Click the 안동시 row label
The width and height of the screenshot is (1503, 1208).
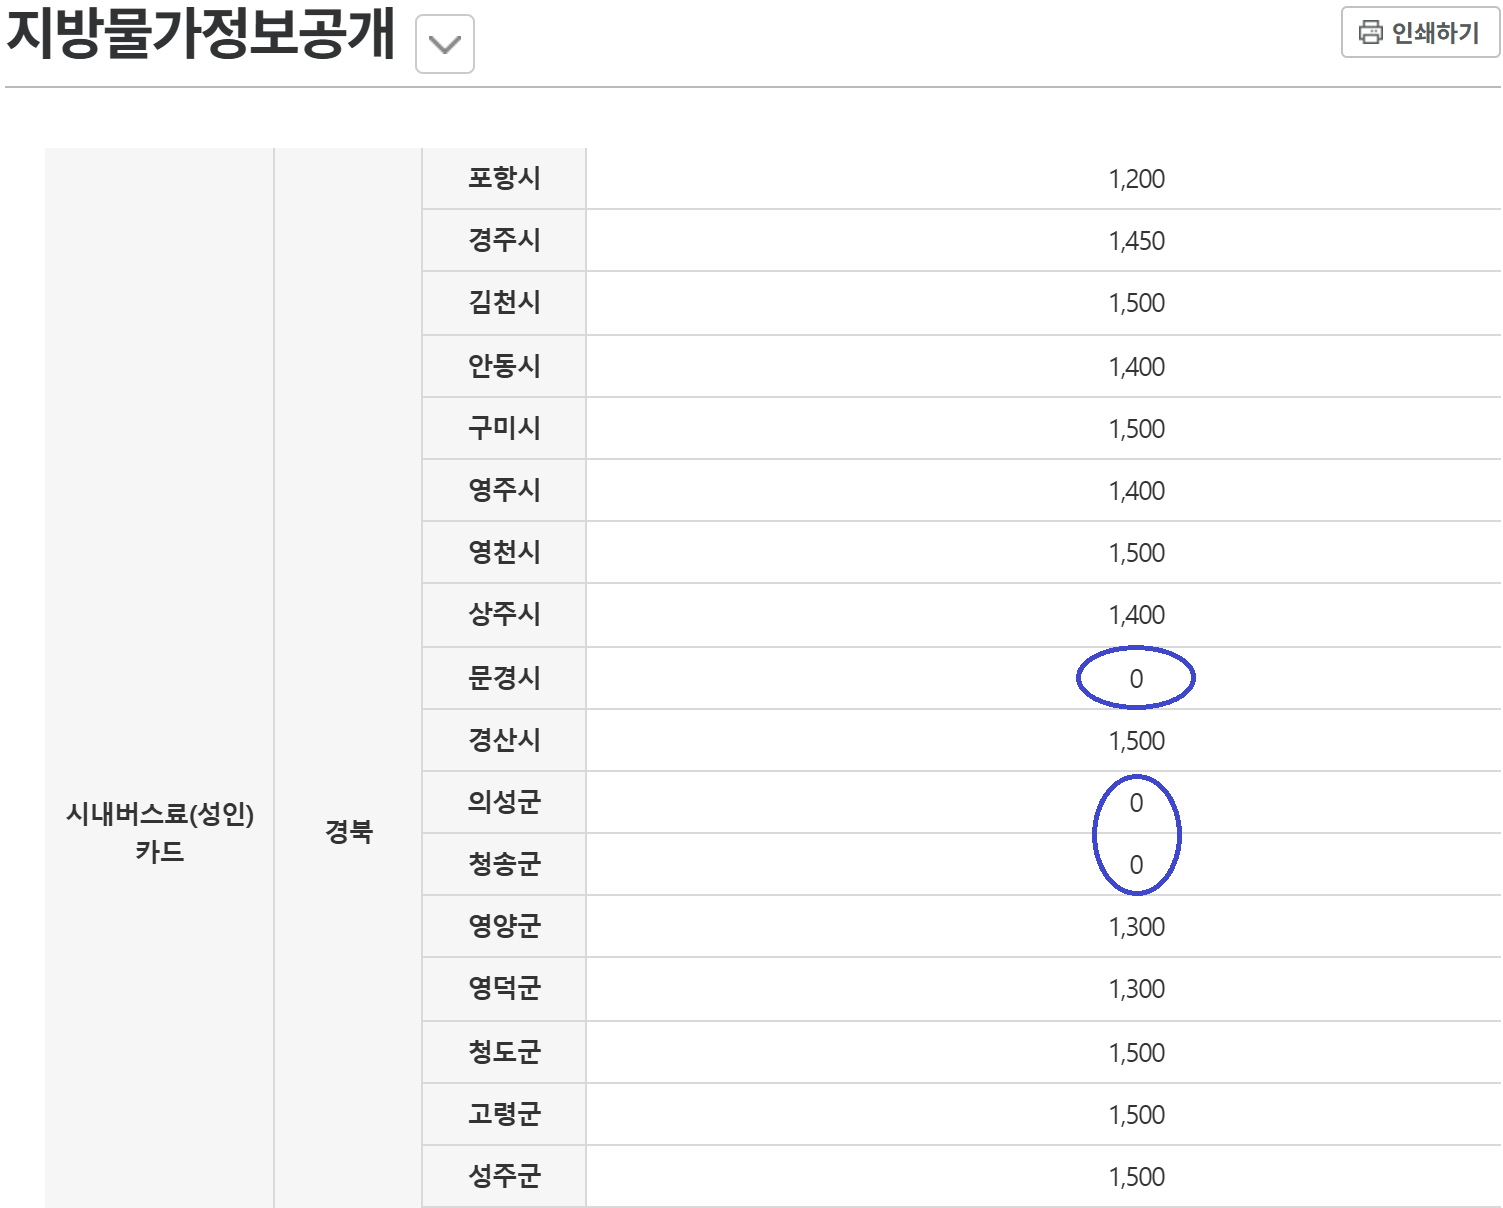(x=504, y=366)
